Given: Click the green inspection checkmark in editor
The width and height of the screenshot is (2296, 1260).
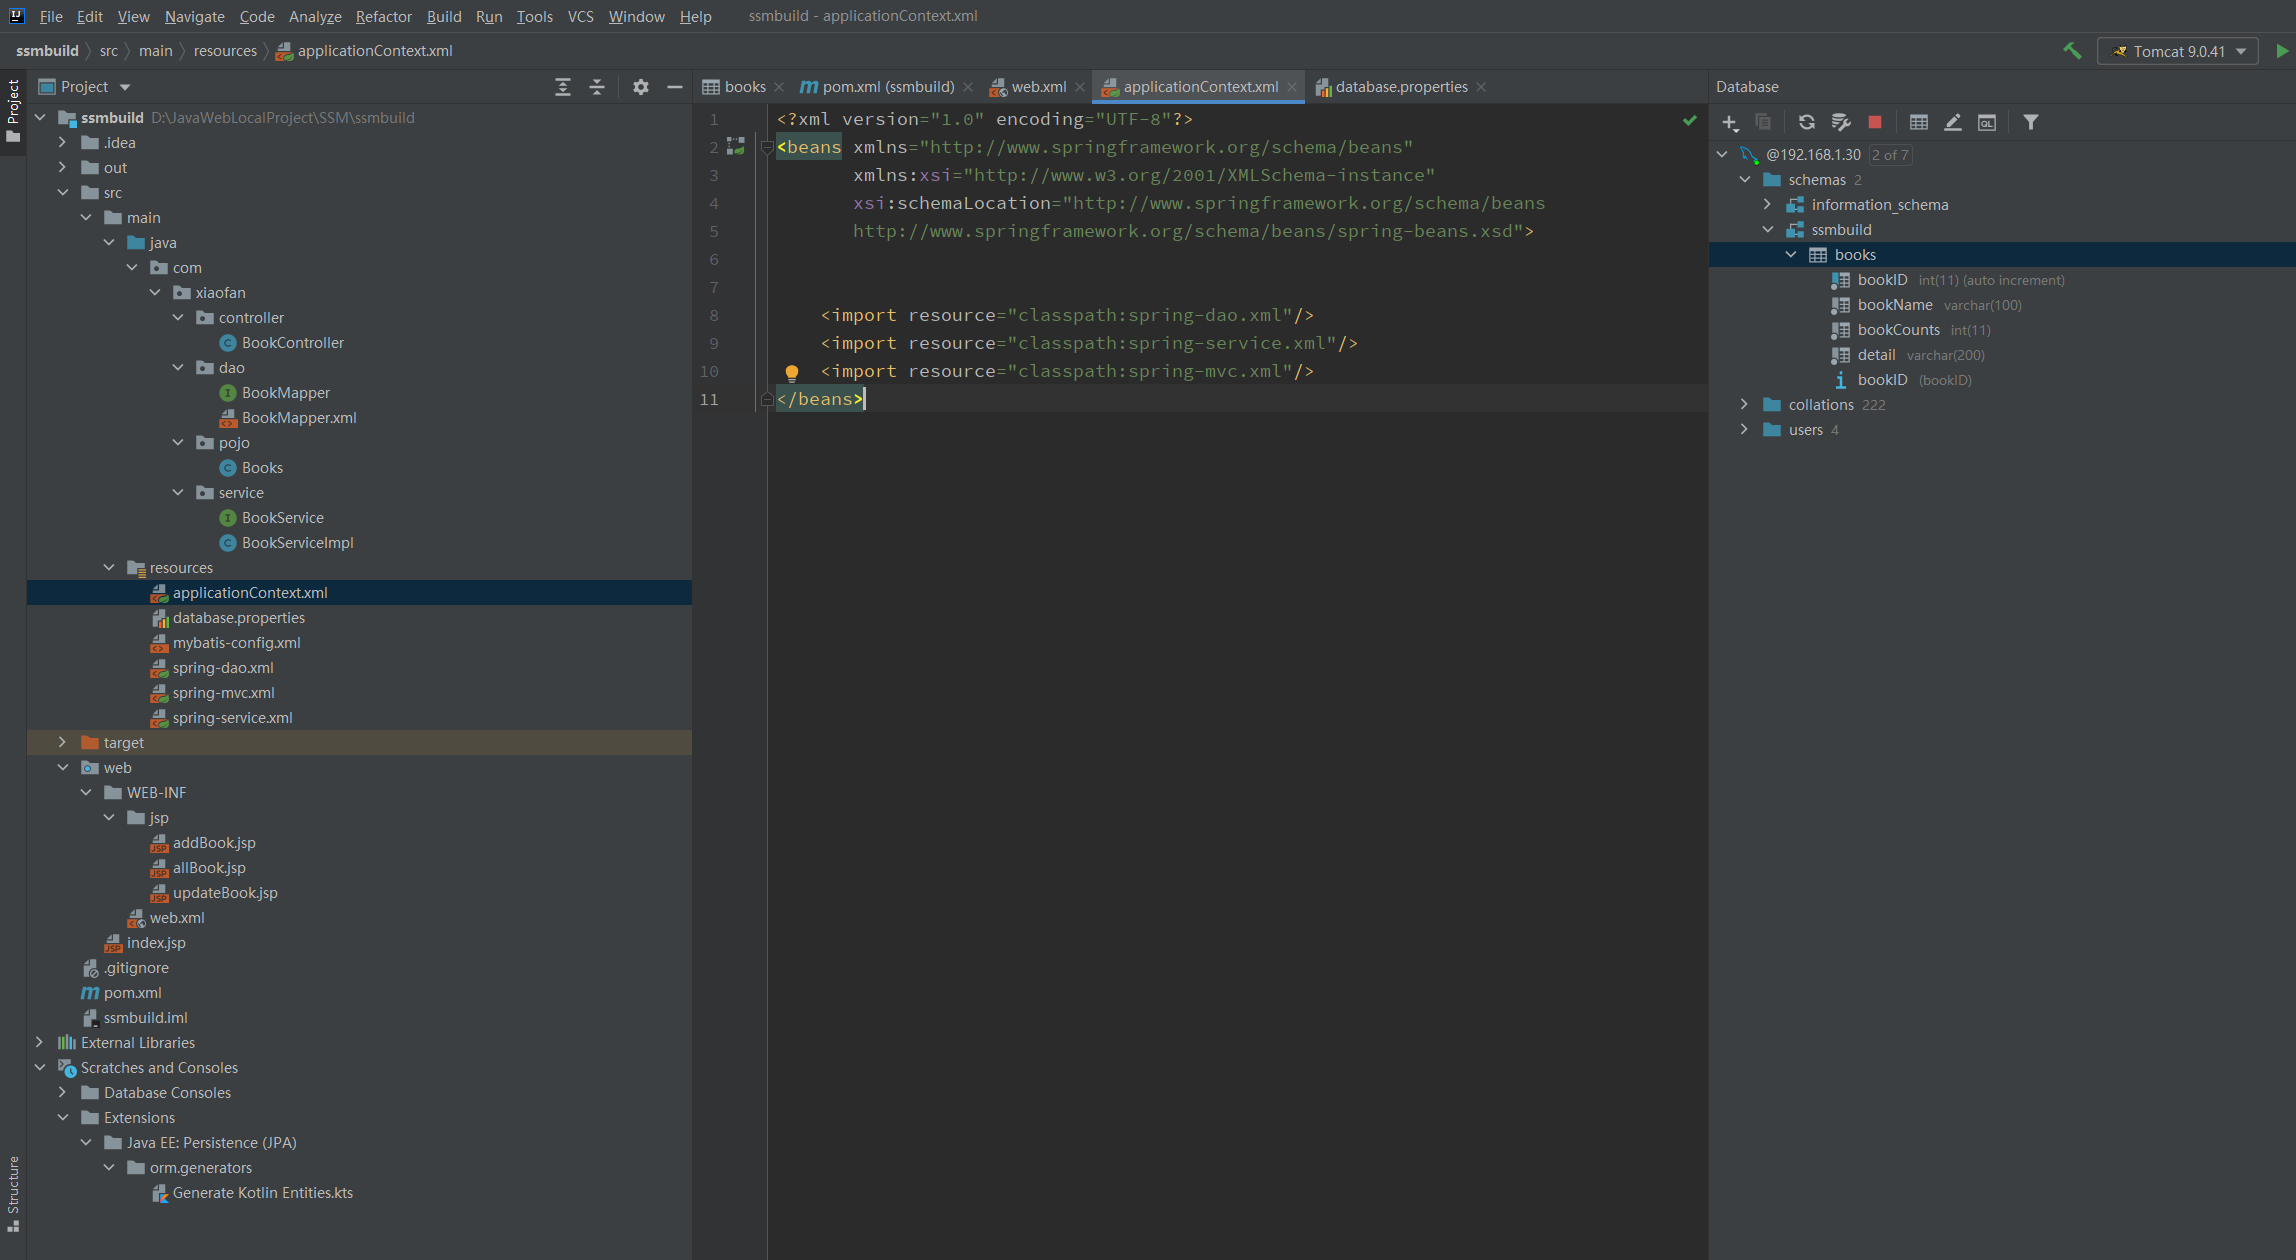Looking at the screenshot, I should (x=1690, y=120).
